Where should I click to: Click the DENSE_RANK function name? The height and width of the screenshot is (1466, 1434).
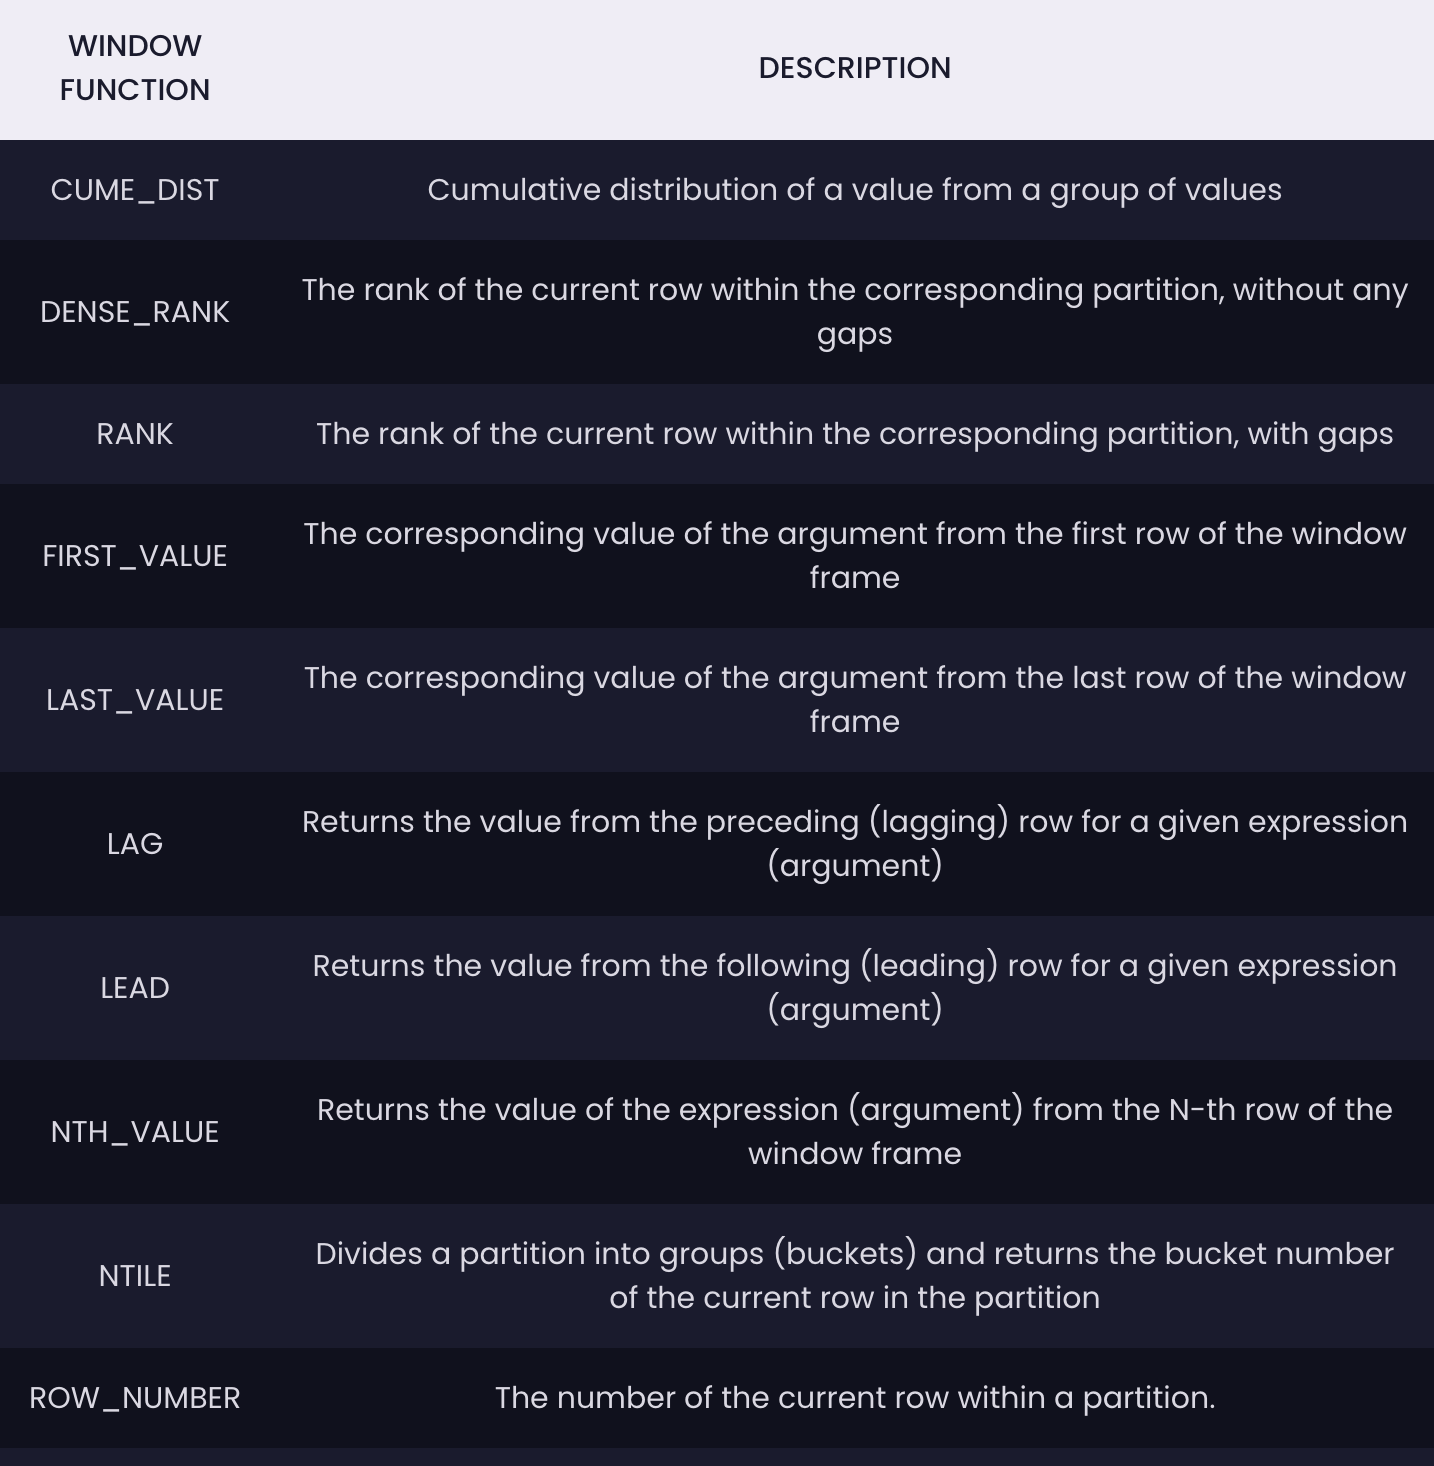pyautogui.click(x=135, y=312)
